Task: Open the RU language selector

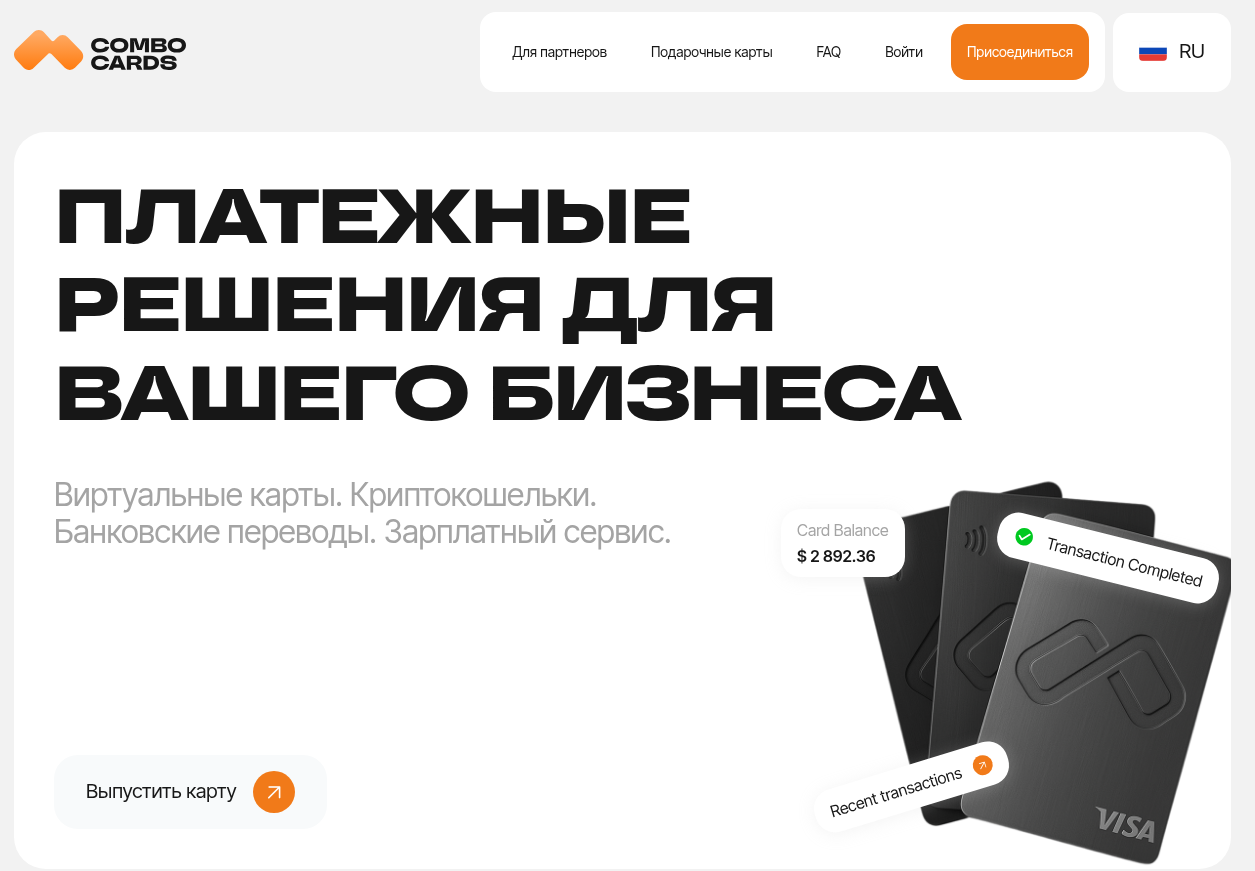Action: pyautogui.click(x=1172, y=52)
